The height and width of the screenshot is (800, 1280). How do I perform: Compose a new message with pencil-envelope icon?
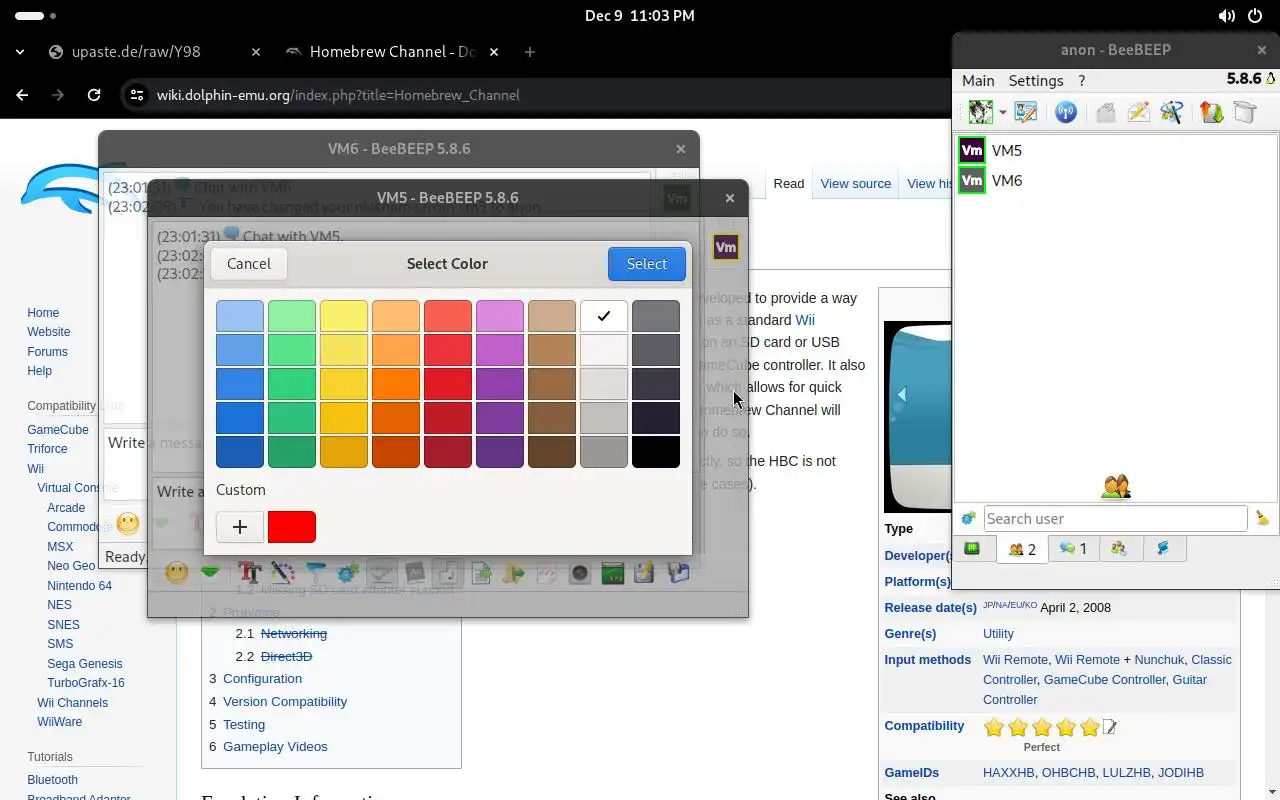click(1138, 112)
